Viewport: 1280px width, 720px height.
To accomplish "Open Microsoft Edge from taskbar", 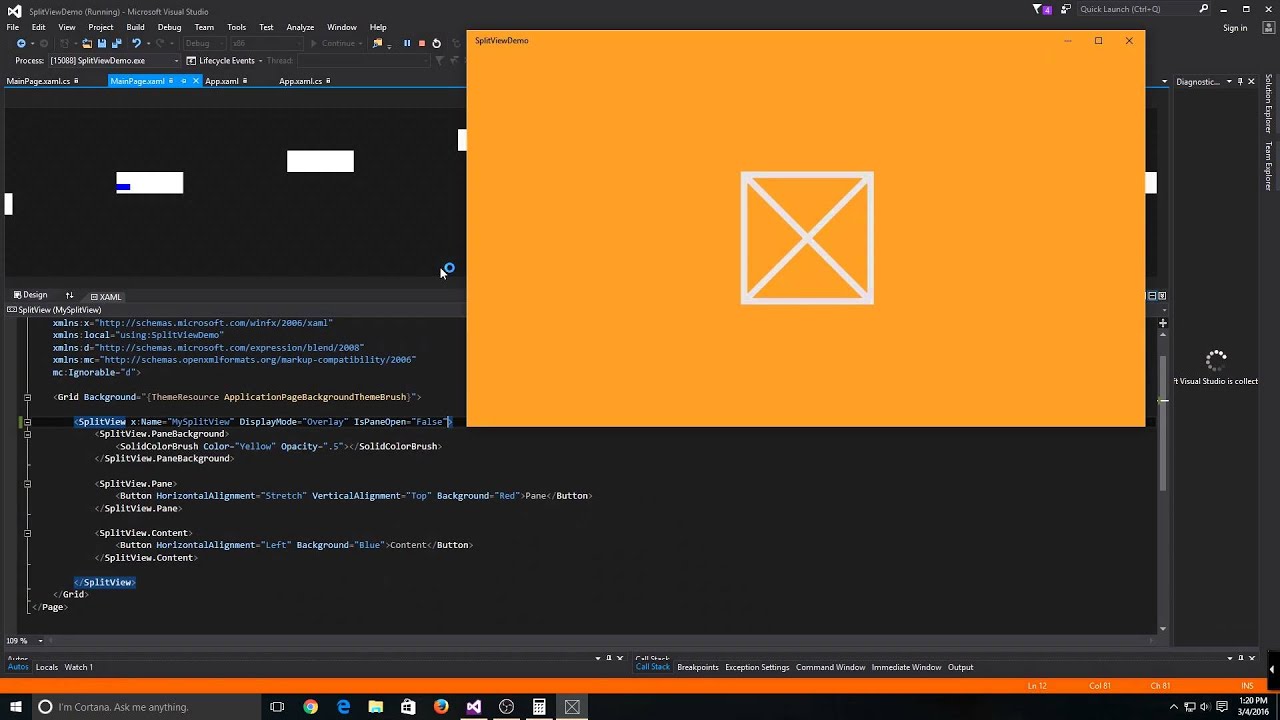I will [343, 707].
